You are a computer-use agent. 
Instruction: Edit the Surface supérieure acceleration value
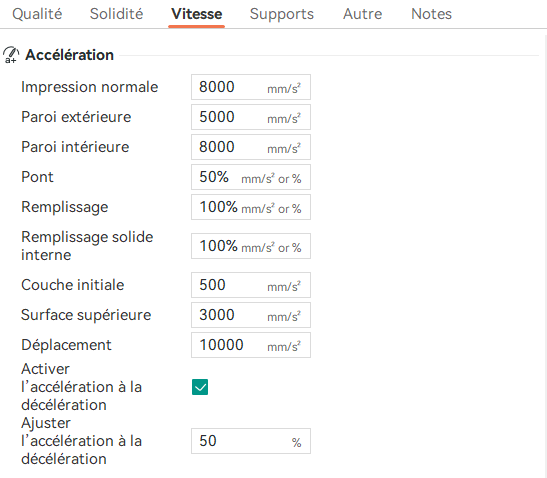(251, 315)
